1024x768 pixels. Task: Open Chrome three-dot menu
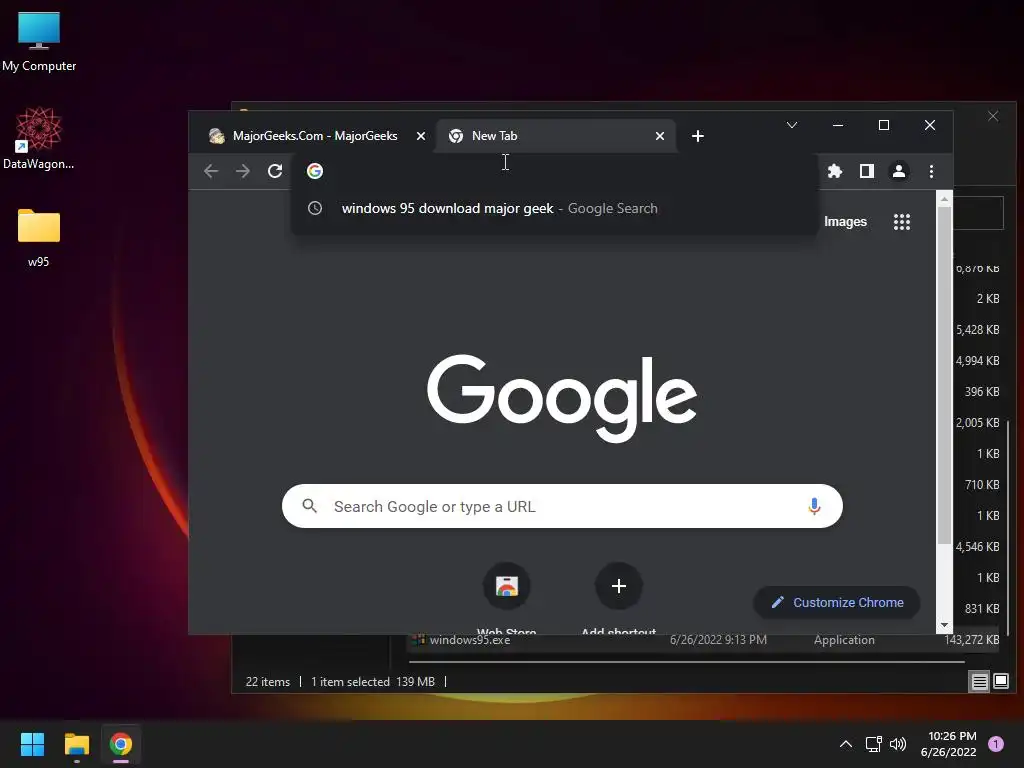click(x=931, y=171)
